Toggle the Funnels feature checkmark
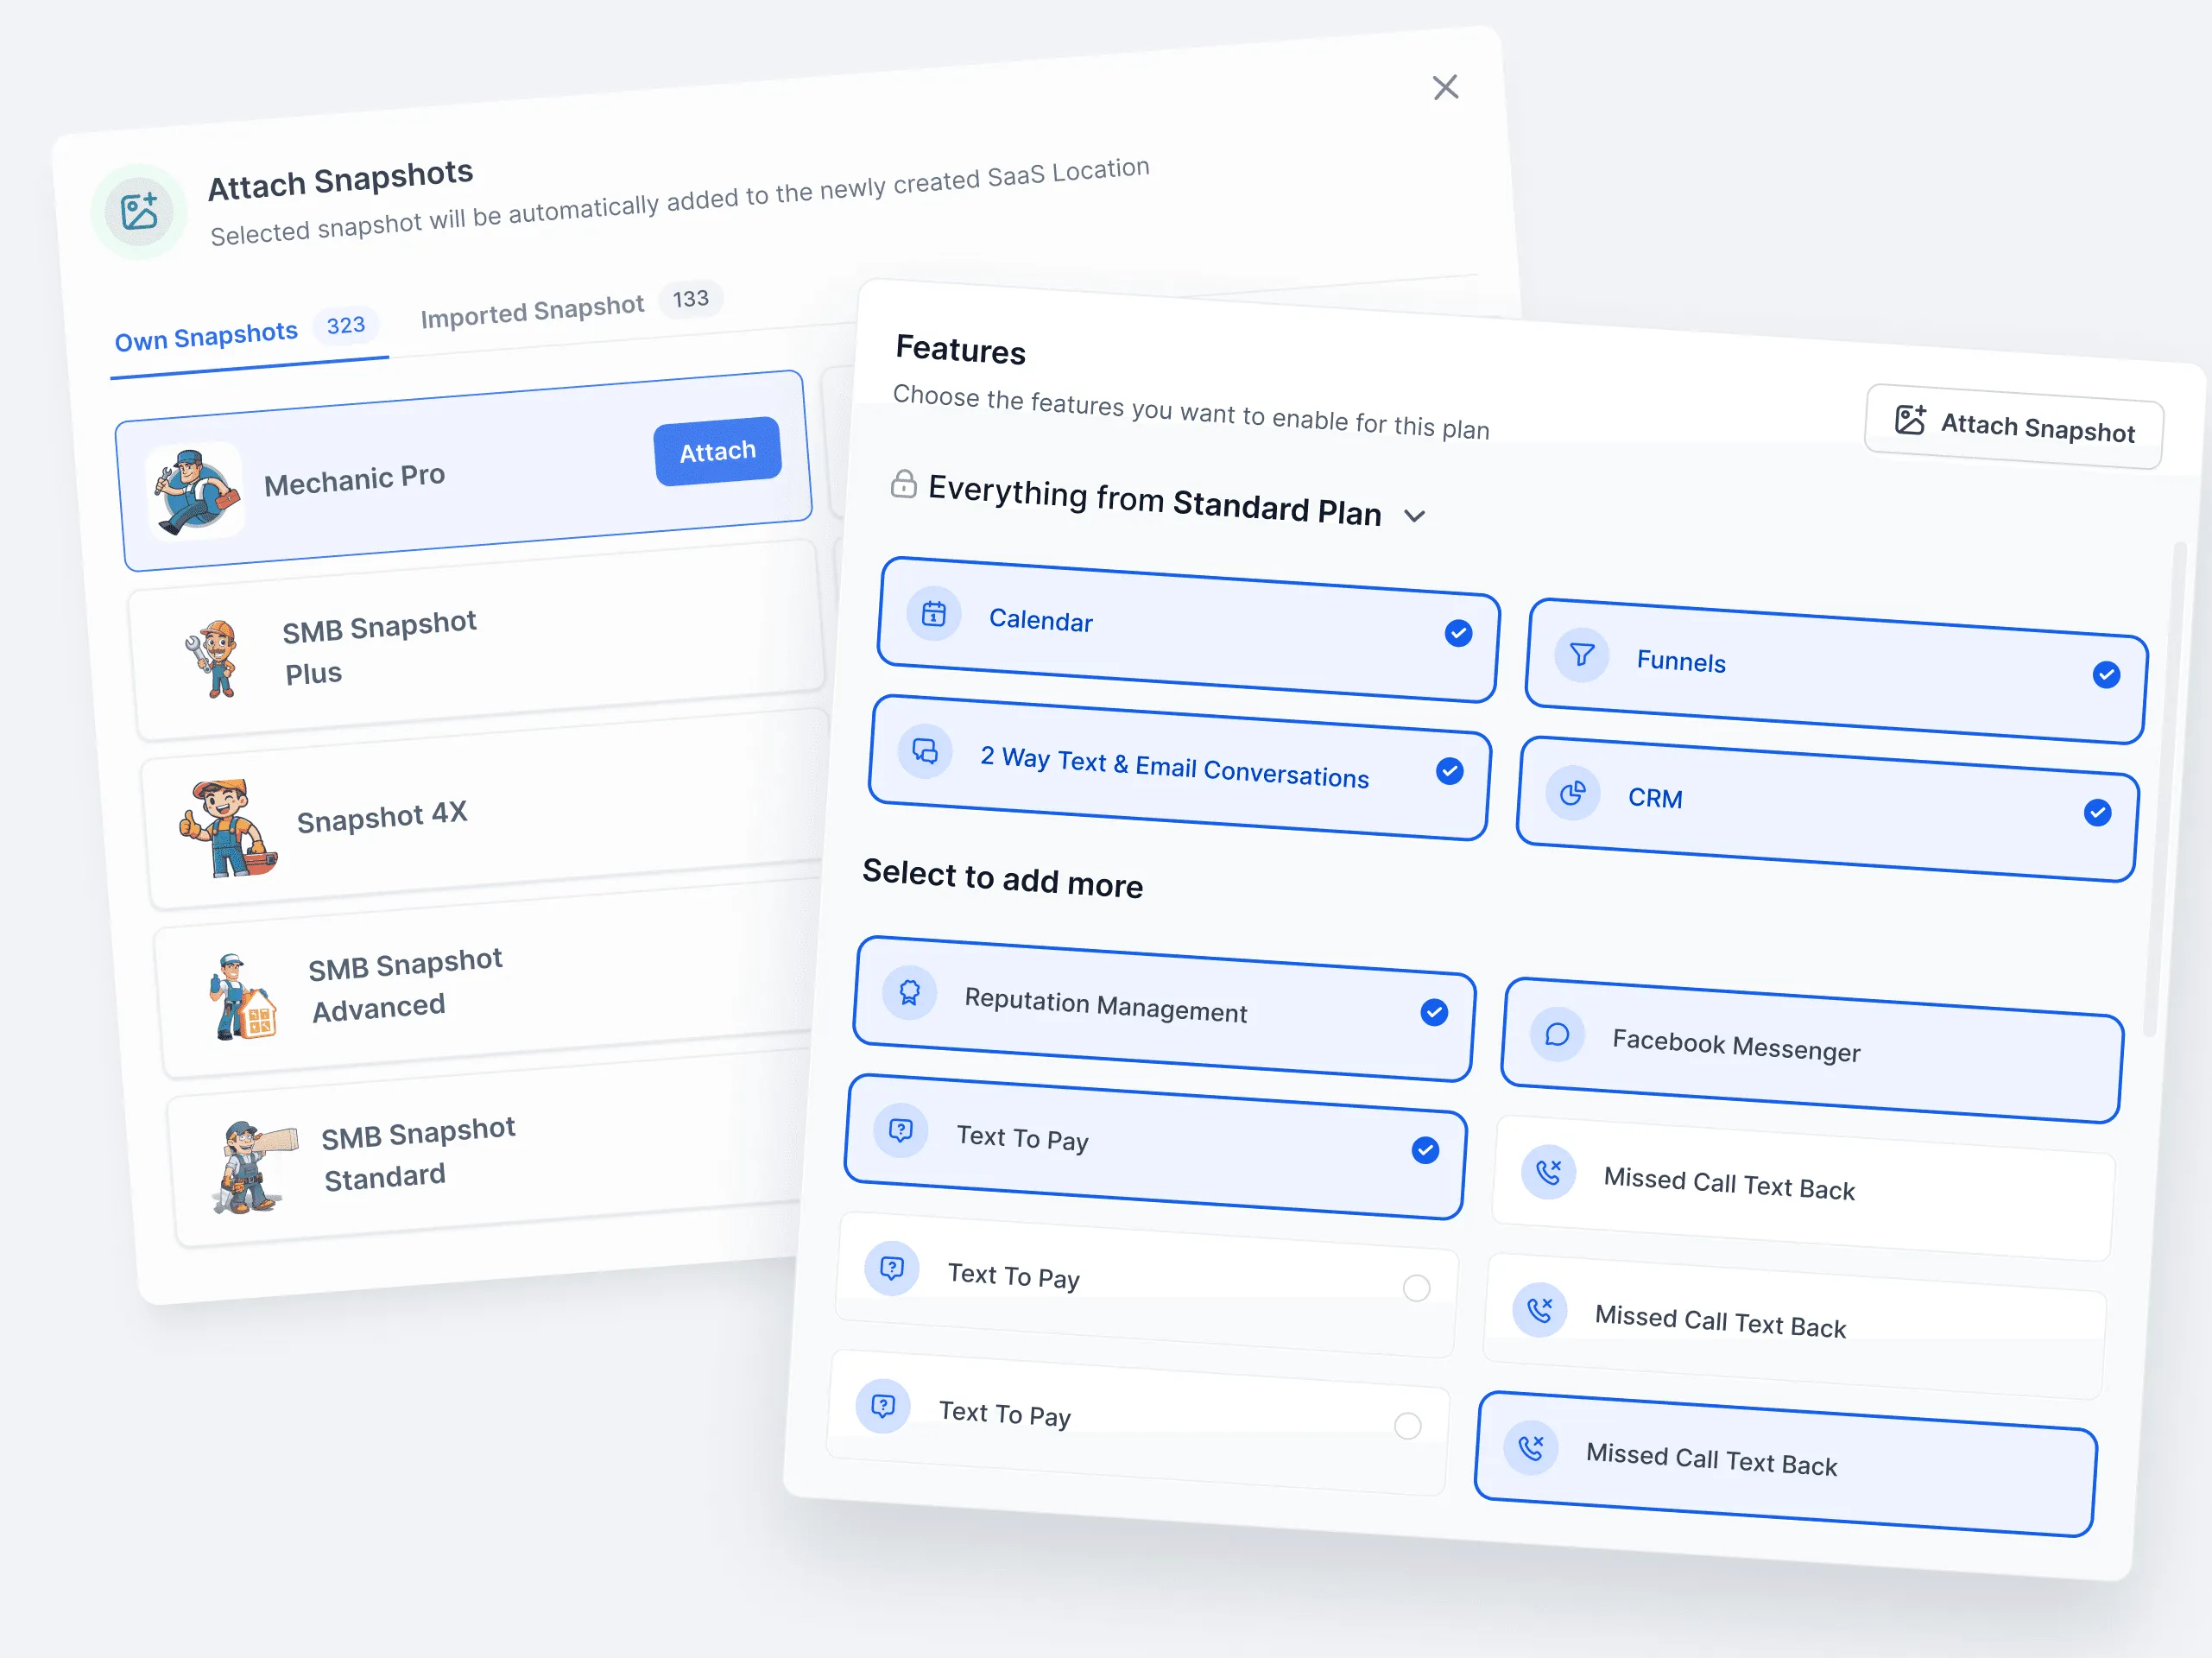 pos(2106,675)
